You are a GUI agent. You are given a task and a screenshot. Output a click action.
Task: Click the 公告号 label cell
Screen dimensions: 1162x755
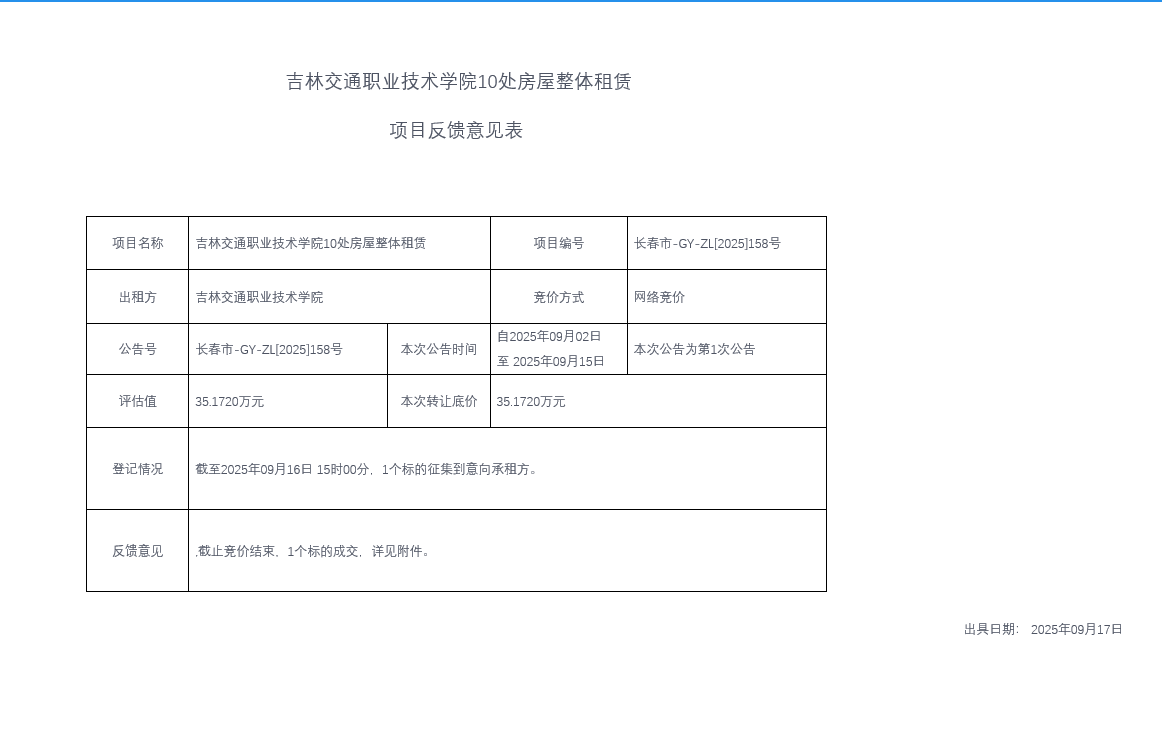click(137, 349)
